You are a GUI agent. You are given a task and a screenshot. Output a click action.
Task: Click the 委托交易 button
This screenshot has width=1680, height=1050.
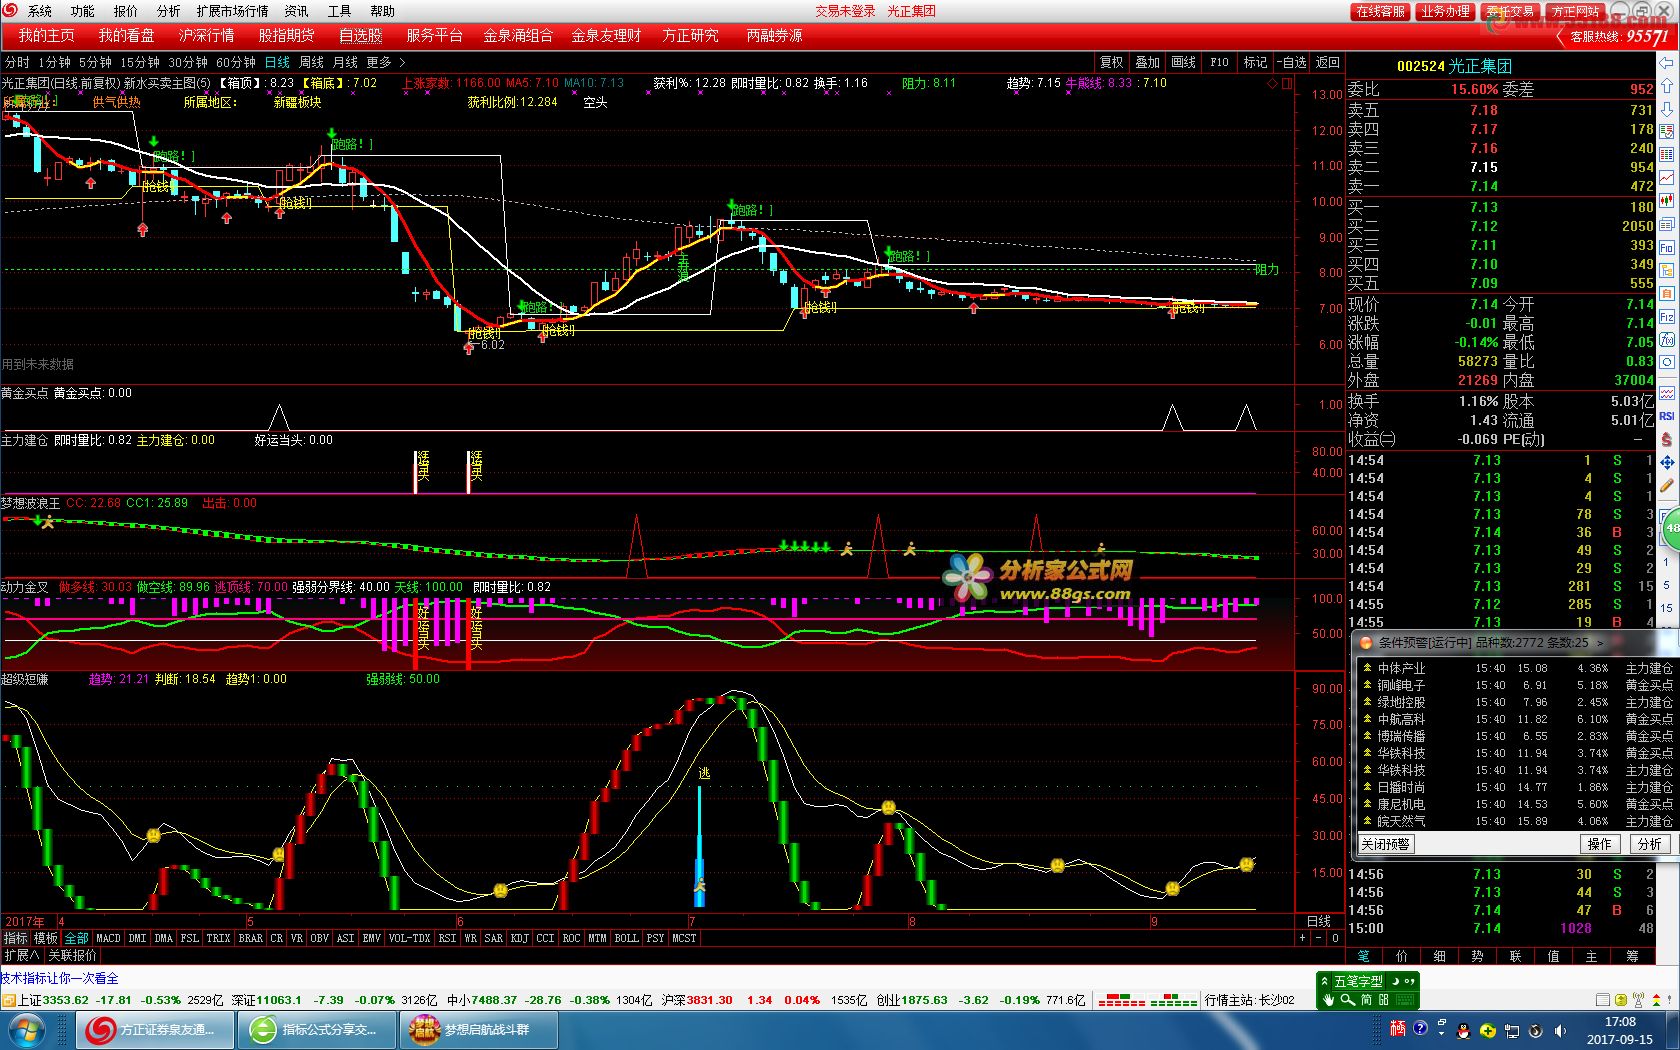pyautogui.click(x=1510, y=11)
